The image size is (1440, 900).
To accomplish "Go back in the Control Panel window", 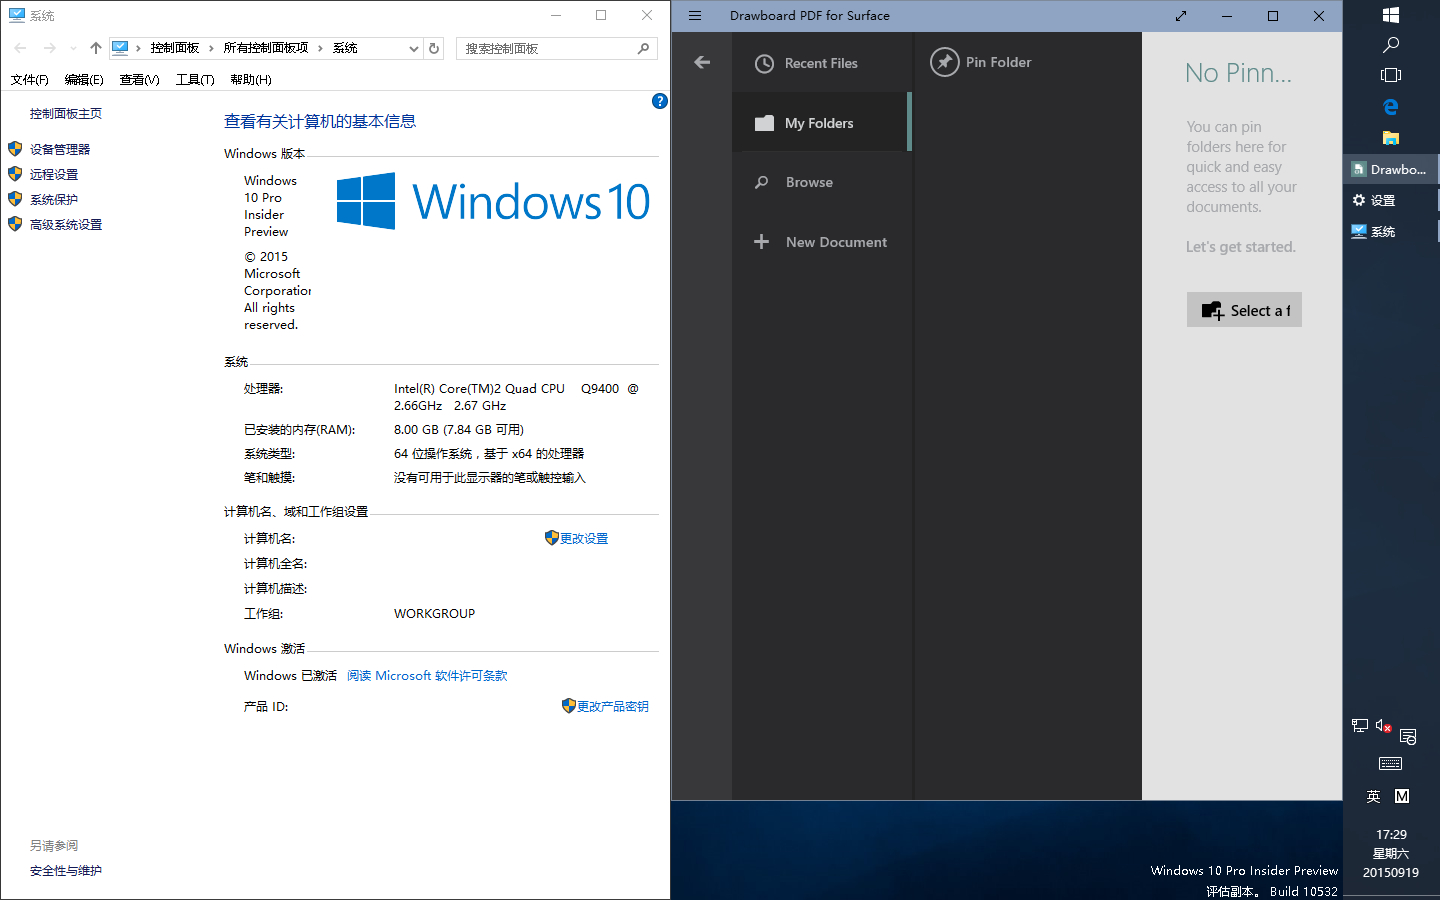I will [20, 48].
